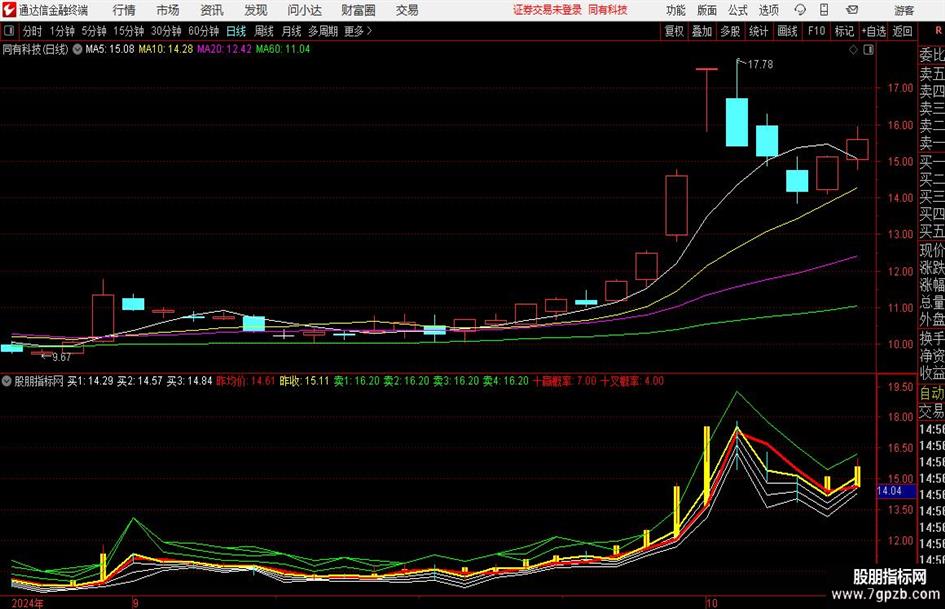Screen dimensions: 945x609
Task: Click the 委比 label in quote panel
Action: pos(932,55)
